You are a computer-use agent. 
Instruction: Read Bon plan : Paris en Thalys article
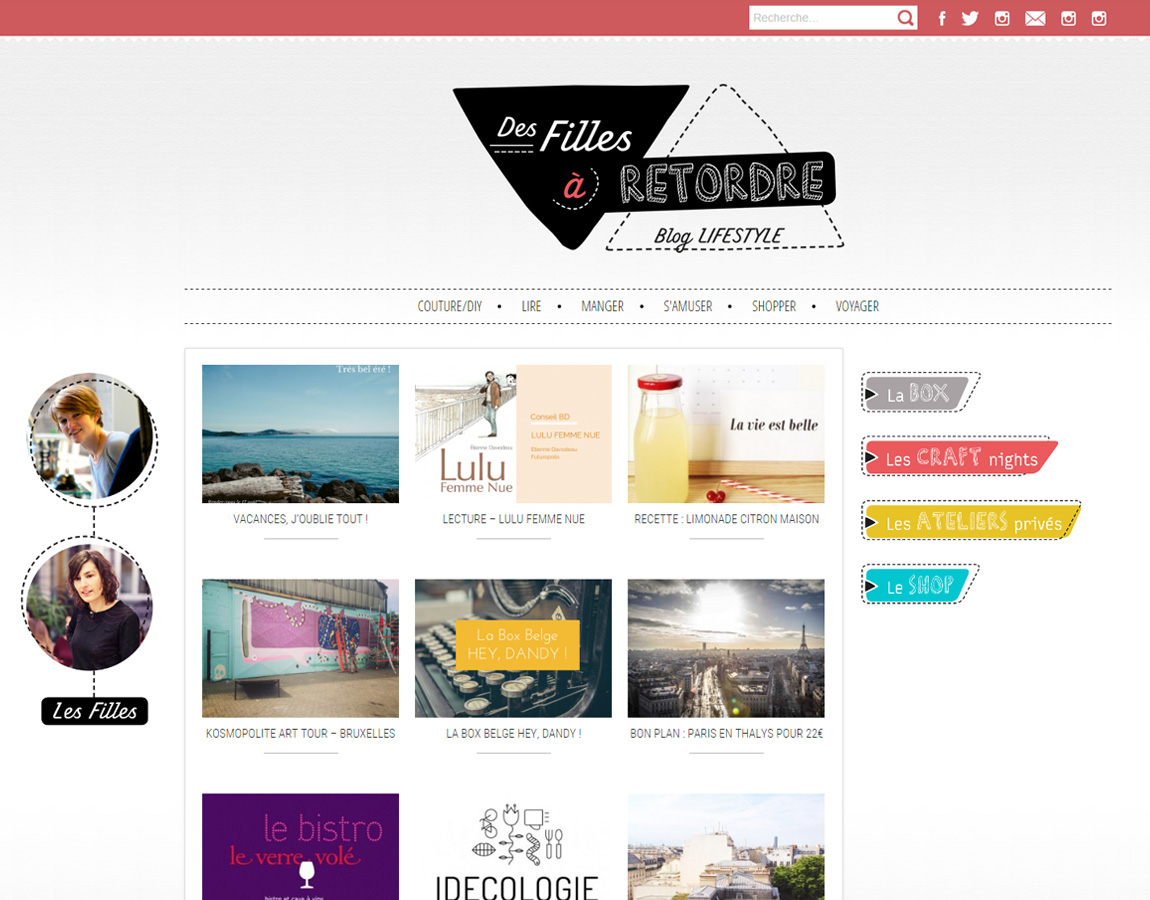726,733
